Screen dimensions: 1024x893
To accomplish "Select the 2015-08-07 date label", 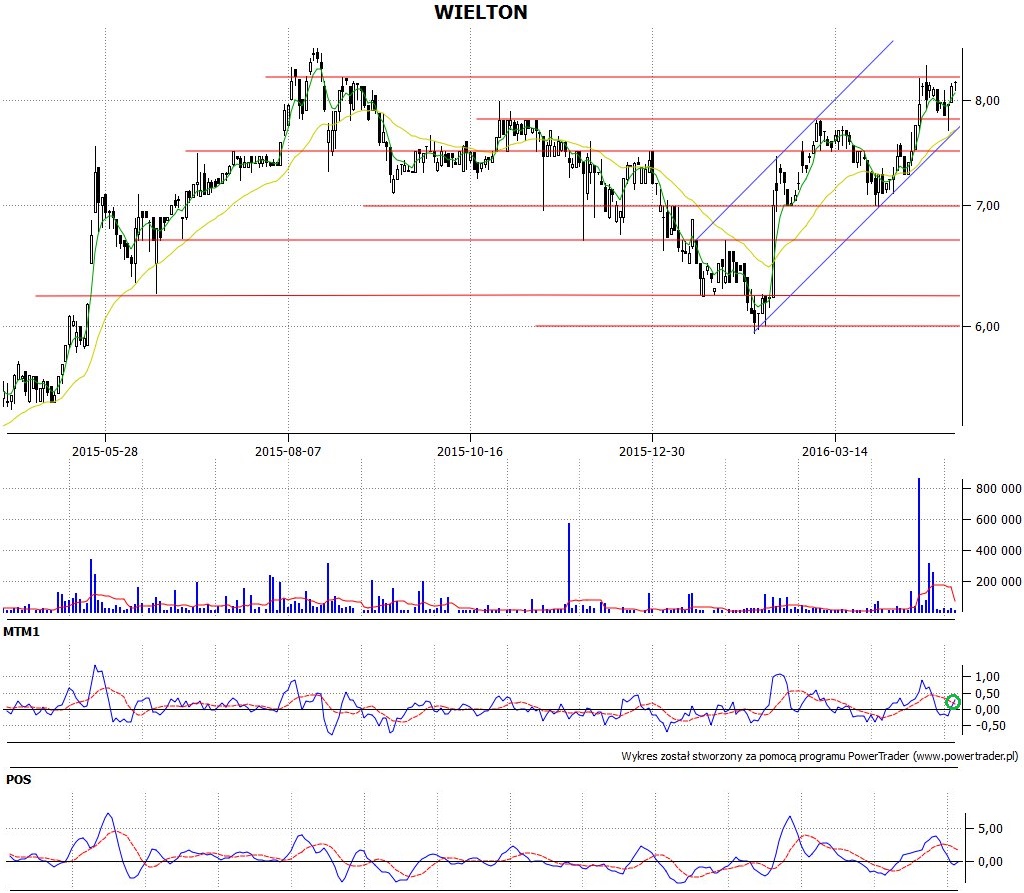I will coord(287,451).
